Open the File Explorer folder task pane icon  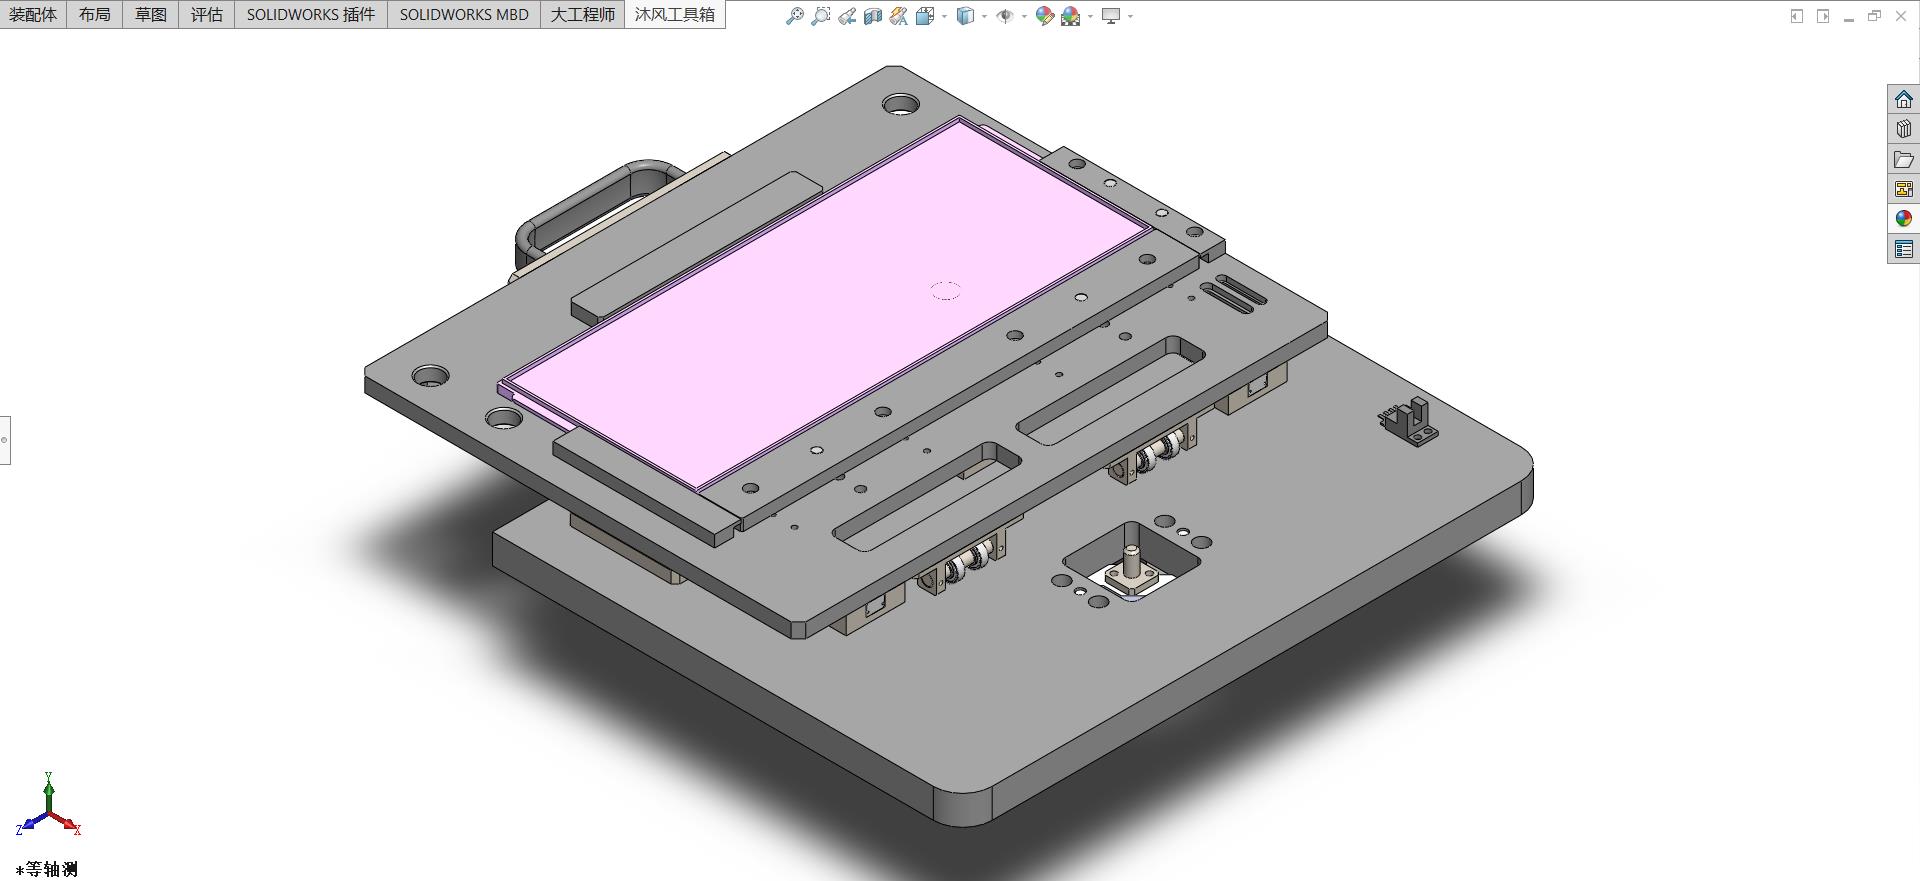[1904, 159]
